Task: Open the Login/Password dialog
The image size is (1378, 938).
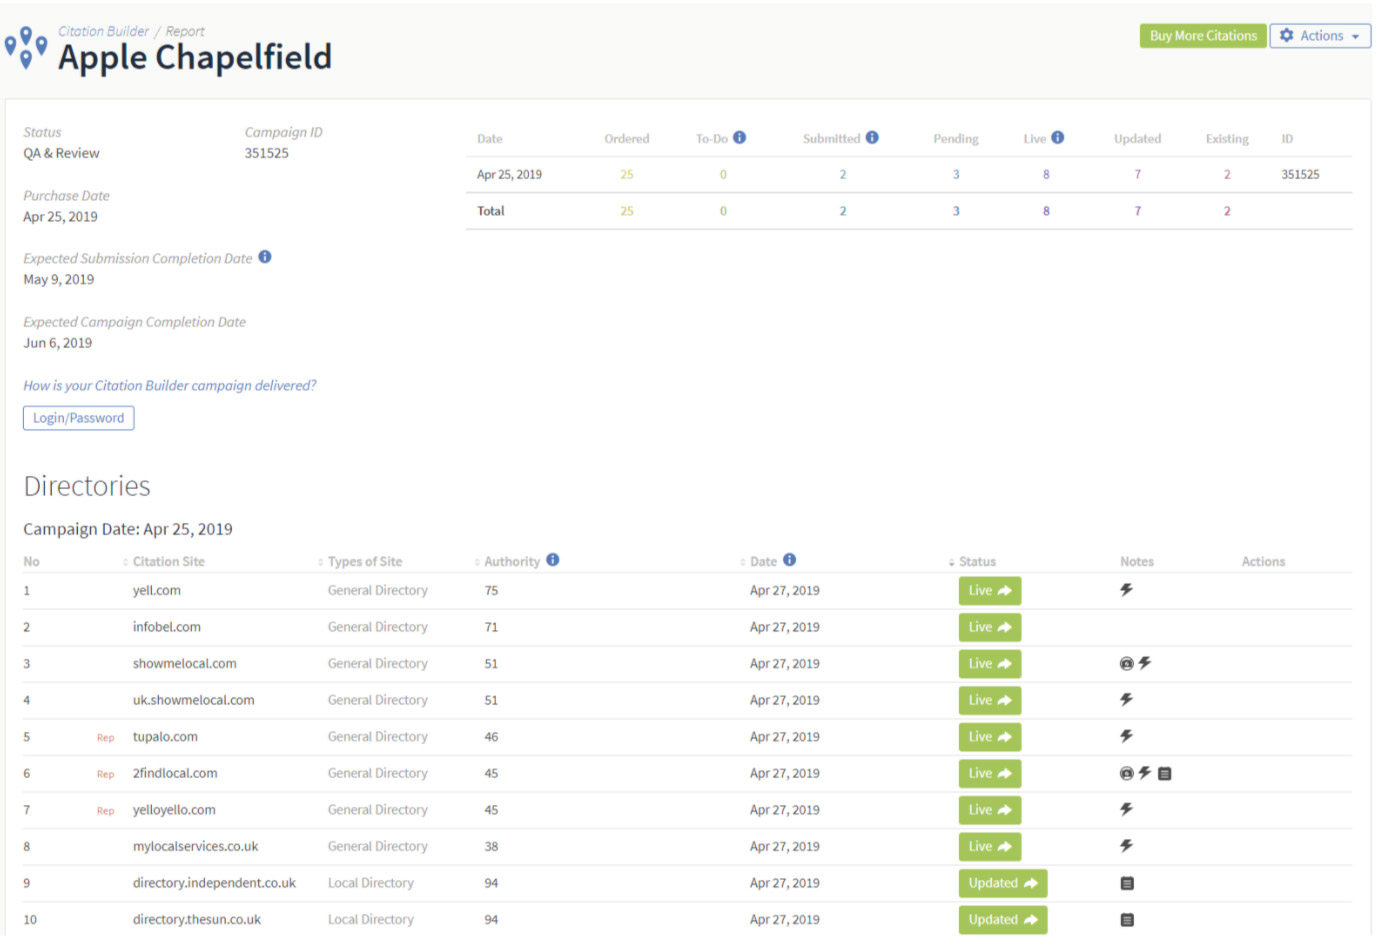Action: (x=78, y=417)
